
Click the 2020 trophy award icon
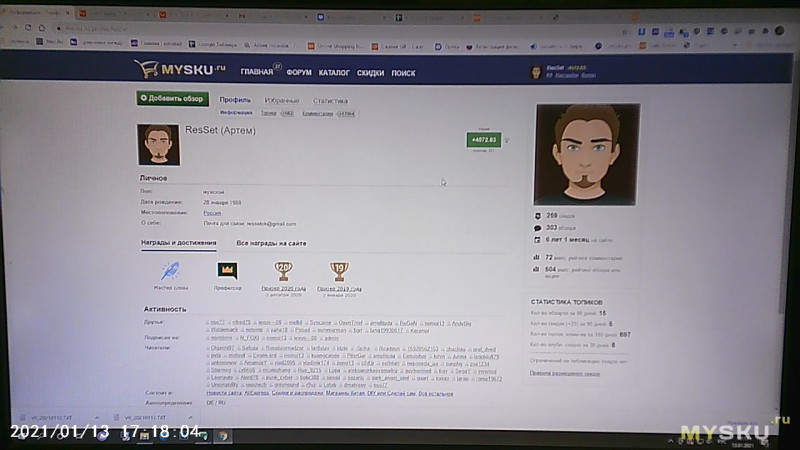point(283,271)
